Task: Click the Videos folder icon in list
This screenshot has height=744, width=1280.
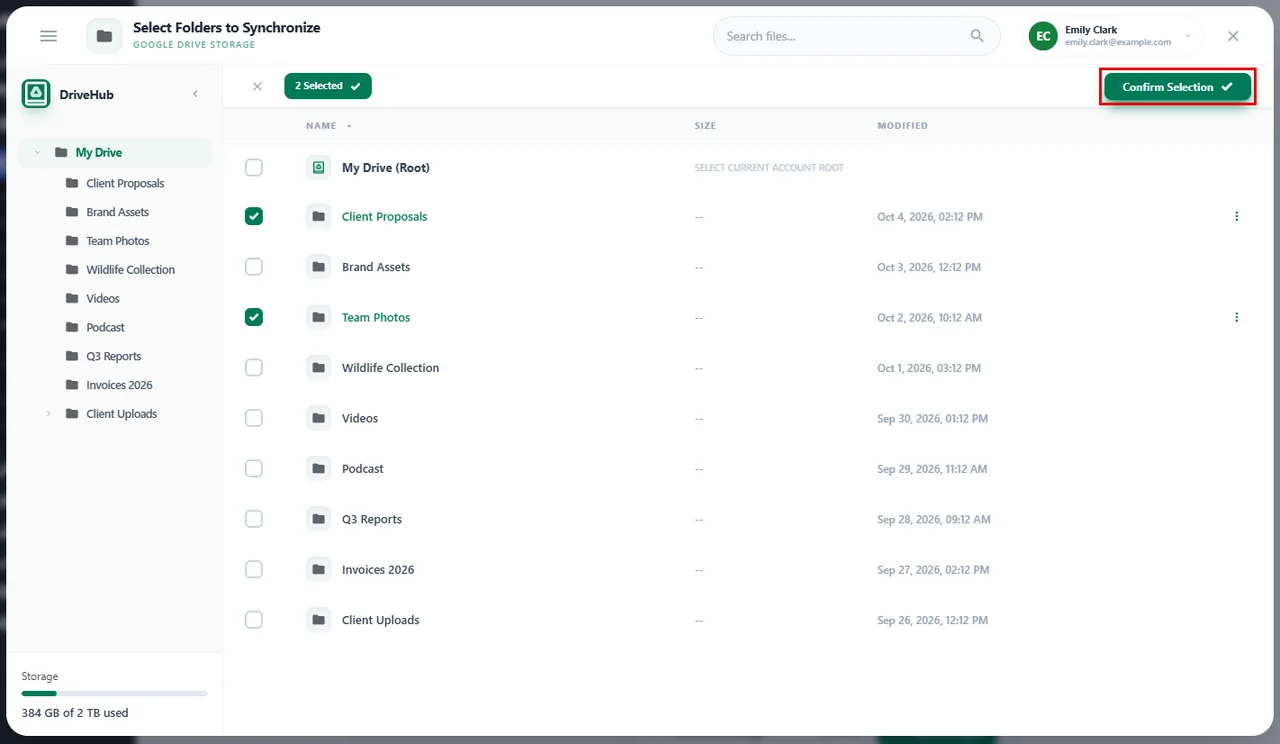Action: point(318,418)
